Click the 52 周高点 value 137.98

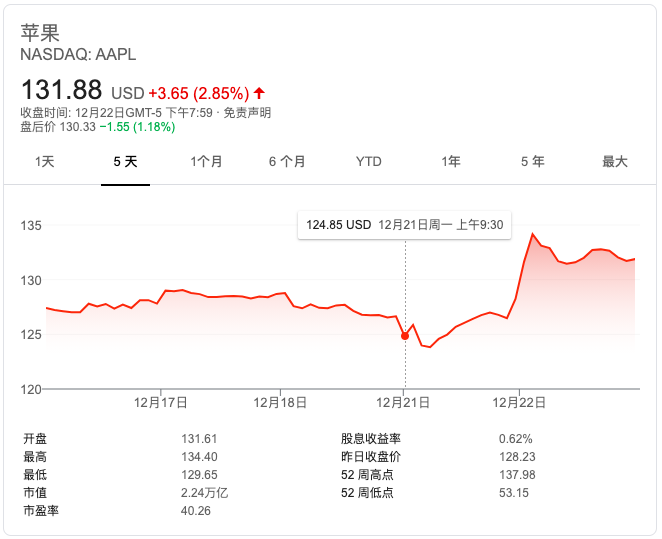[516, 474]
